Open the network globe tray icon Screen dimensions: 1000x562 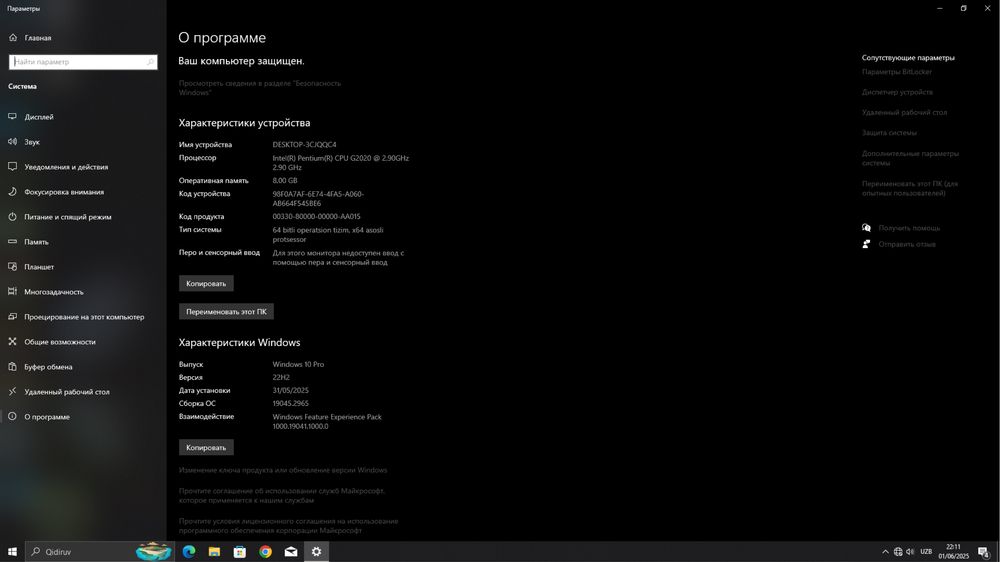[898, 552]
